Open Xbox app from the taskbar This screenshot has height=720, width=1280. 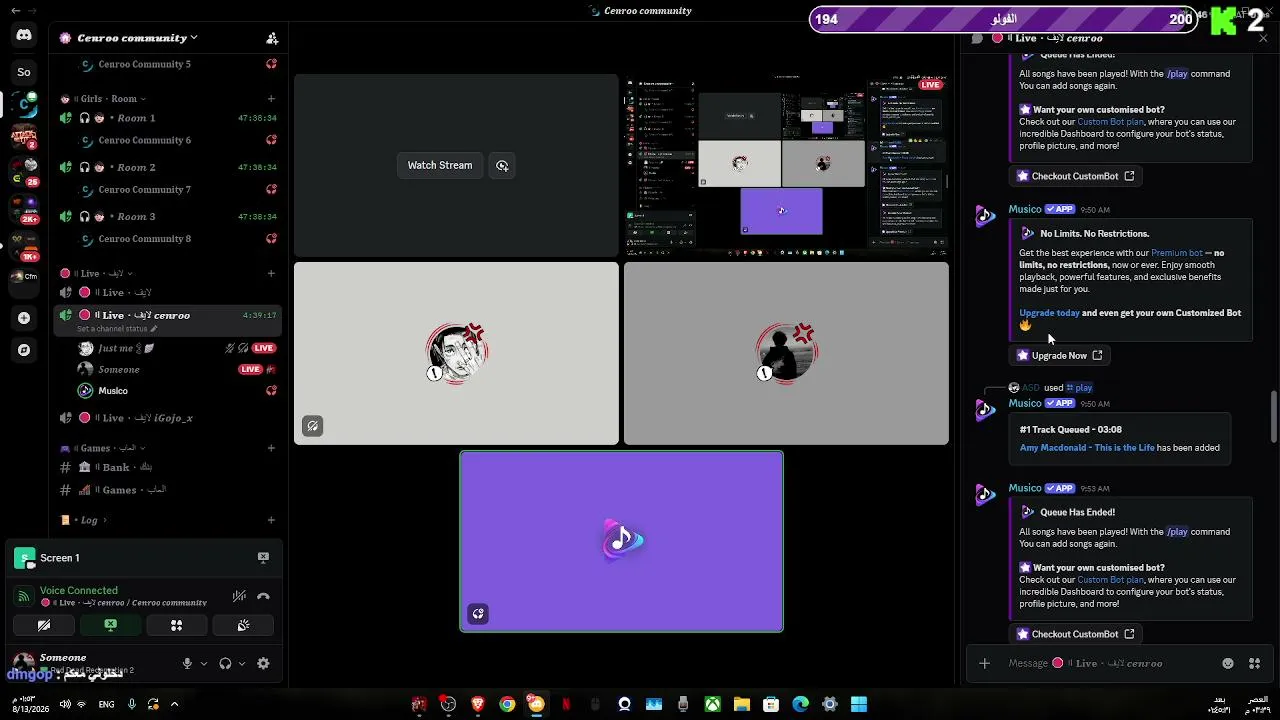(x=712, y=704)
